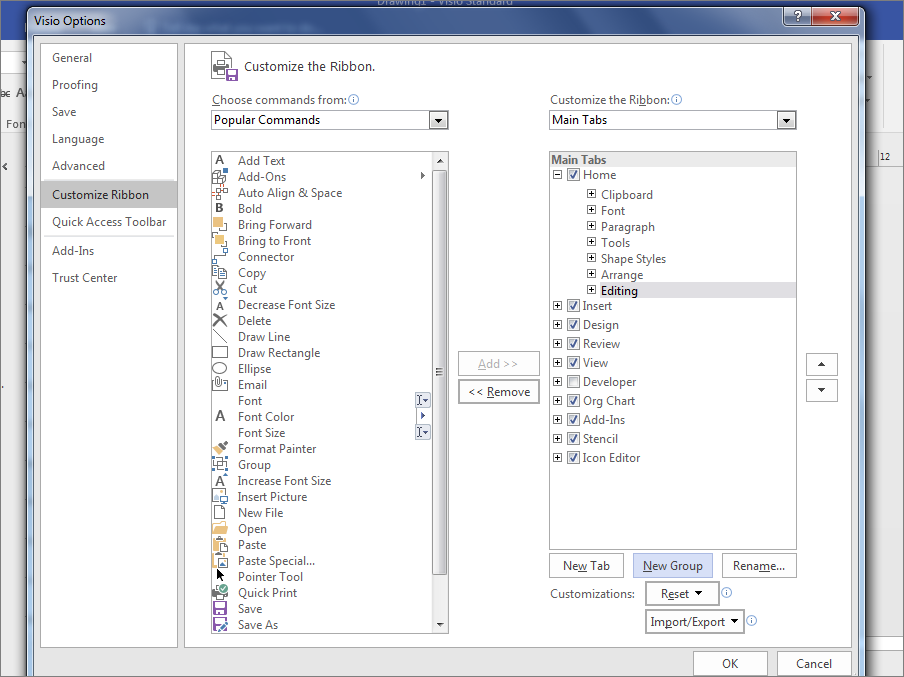904x677 pixels.
Task: Click the Save floppy disk icon
Action: tap(220, 609)
